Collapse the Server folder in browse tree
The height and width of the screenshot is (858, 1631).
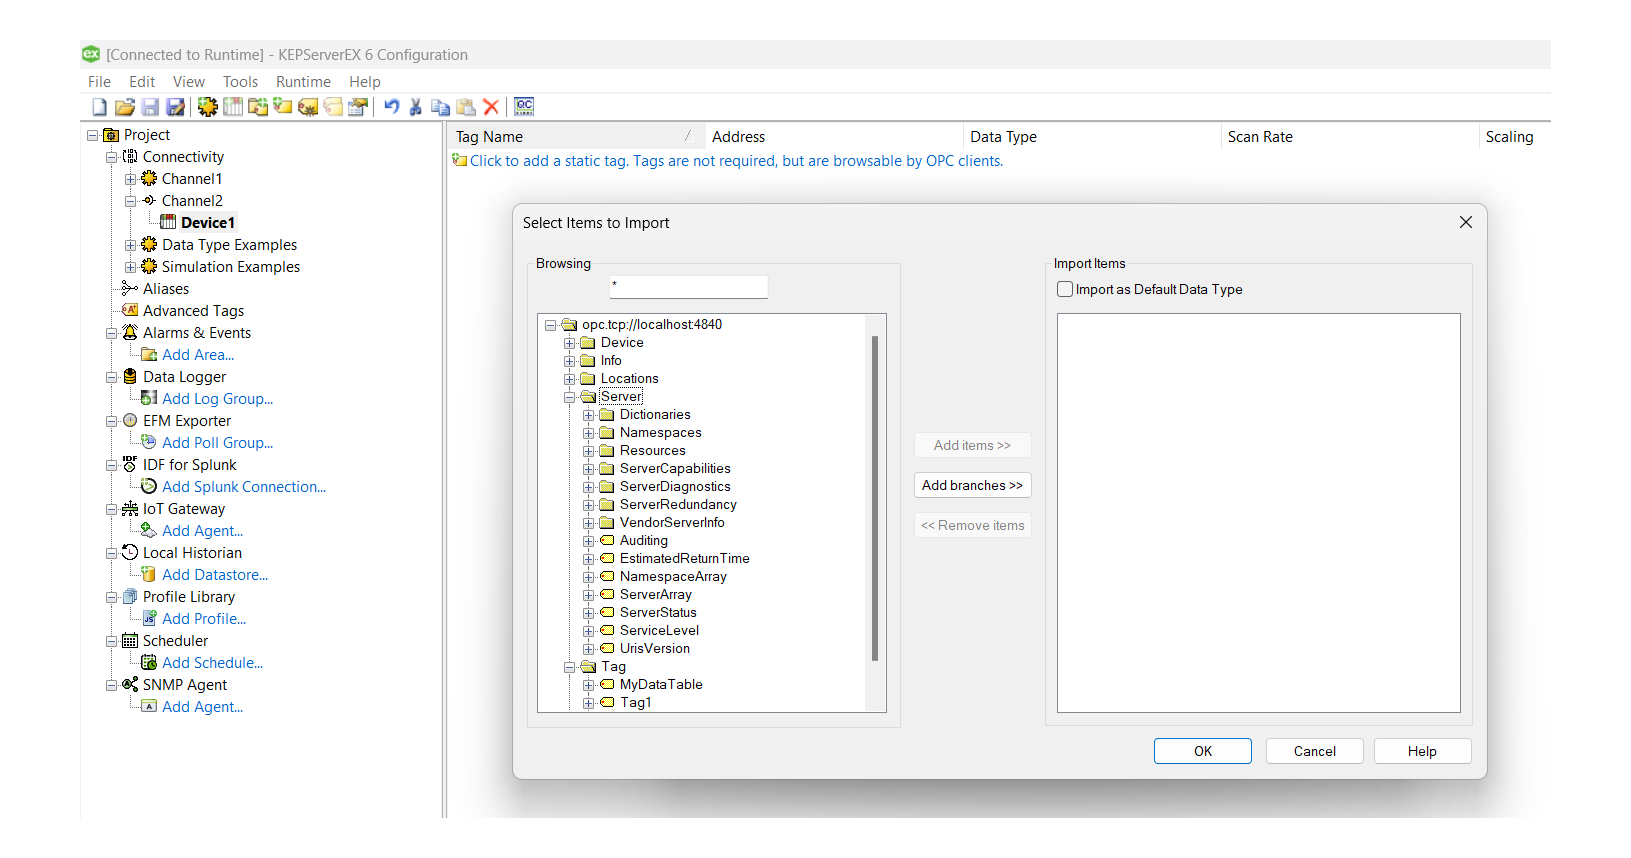[x=569, y=397]
